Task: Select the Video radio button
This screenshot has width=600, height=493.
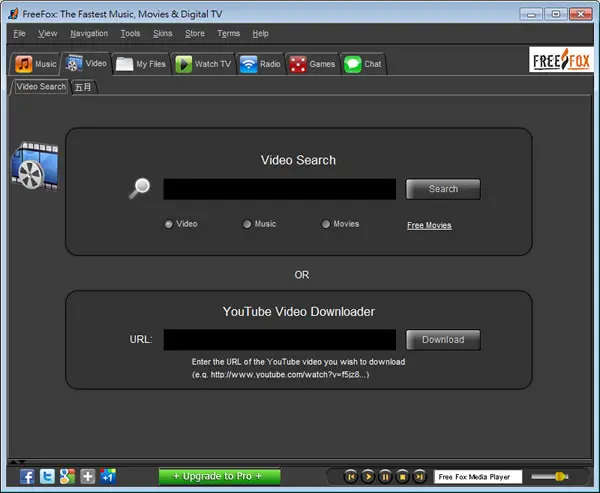Action: [168, 224]
